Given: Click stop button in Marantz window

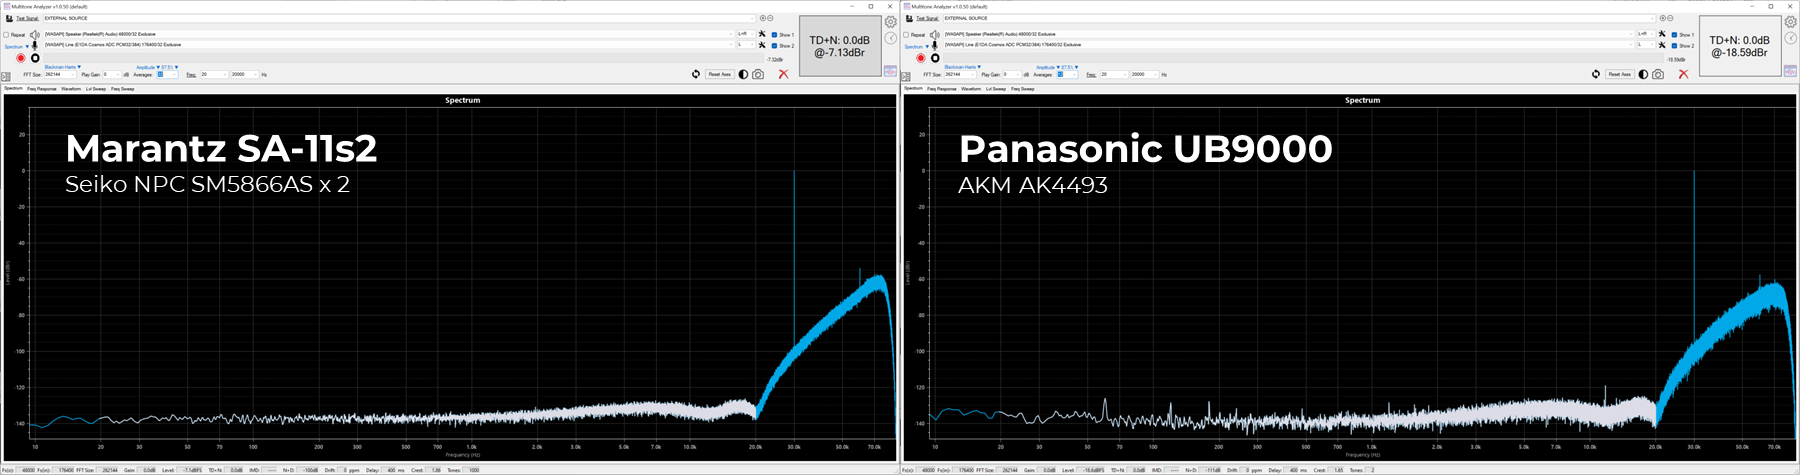Looking at the screenshot, I should point(35,58).
